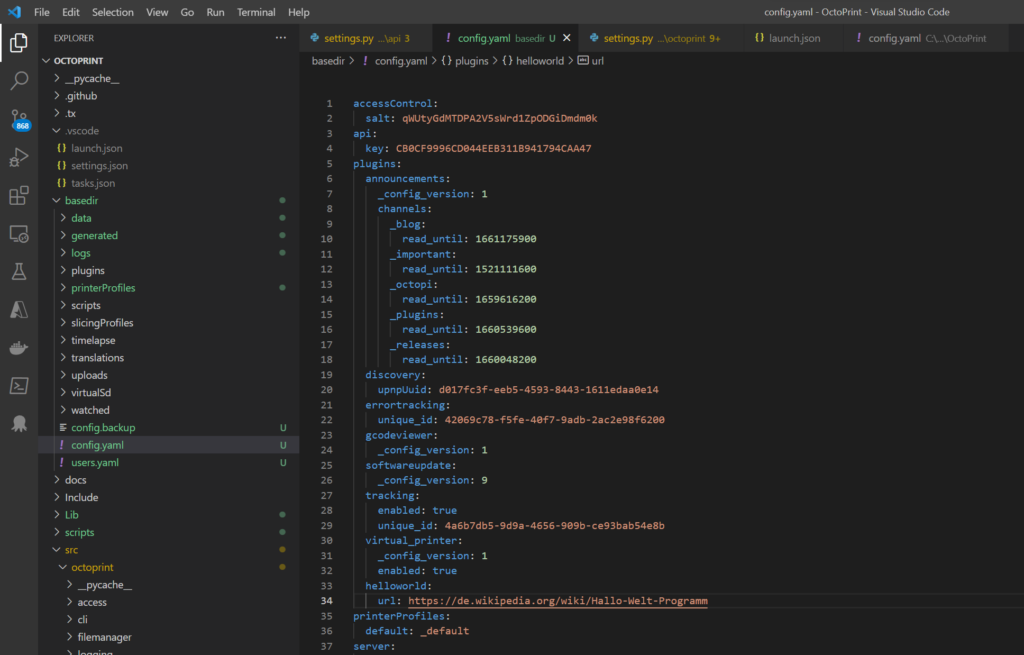The width and height of the screenshot is (1024, 655).
Task: Expand the watched folder
Action: [x=90, y=410]
